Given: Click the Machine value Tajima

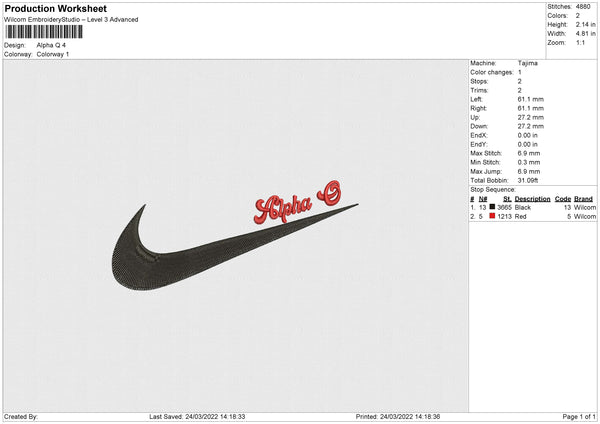Looking at the screenshot, I should (x=528, y=63).
